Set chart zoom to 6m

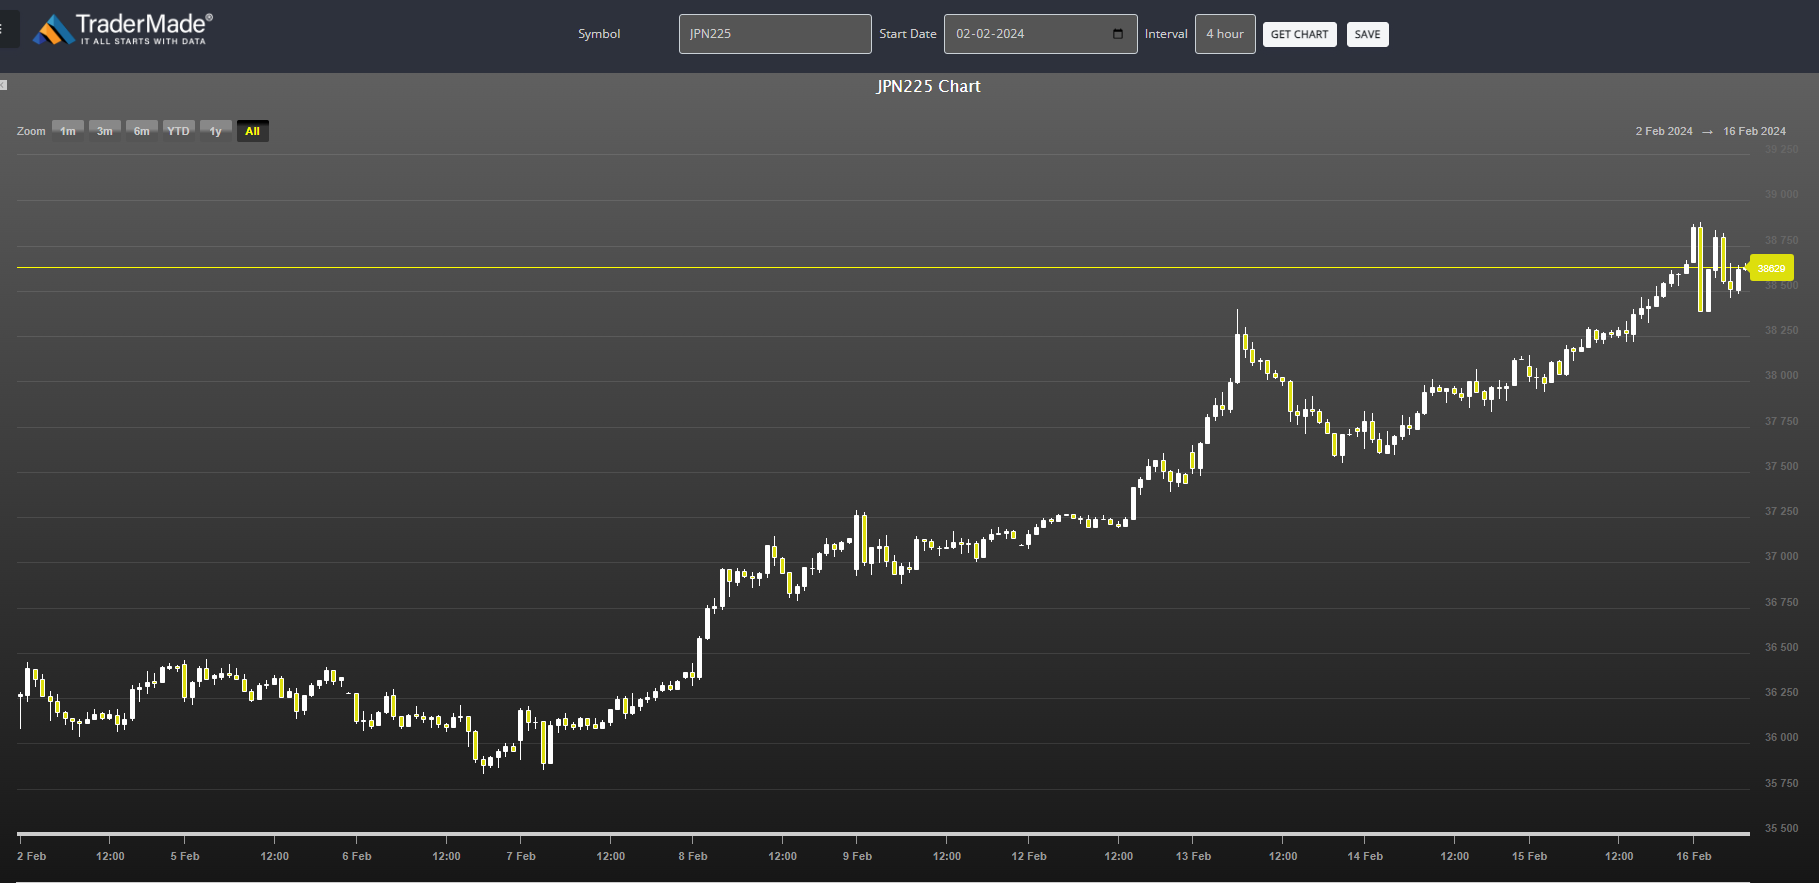(141, 131)
